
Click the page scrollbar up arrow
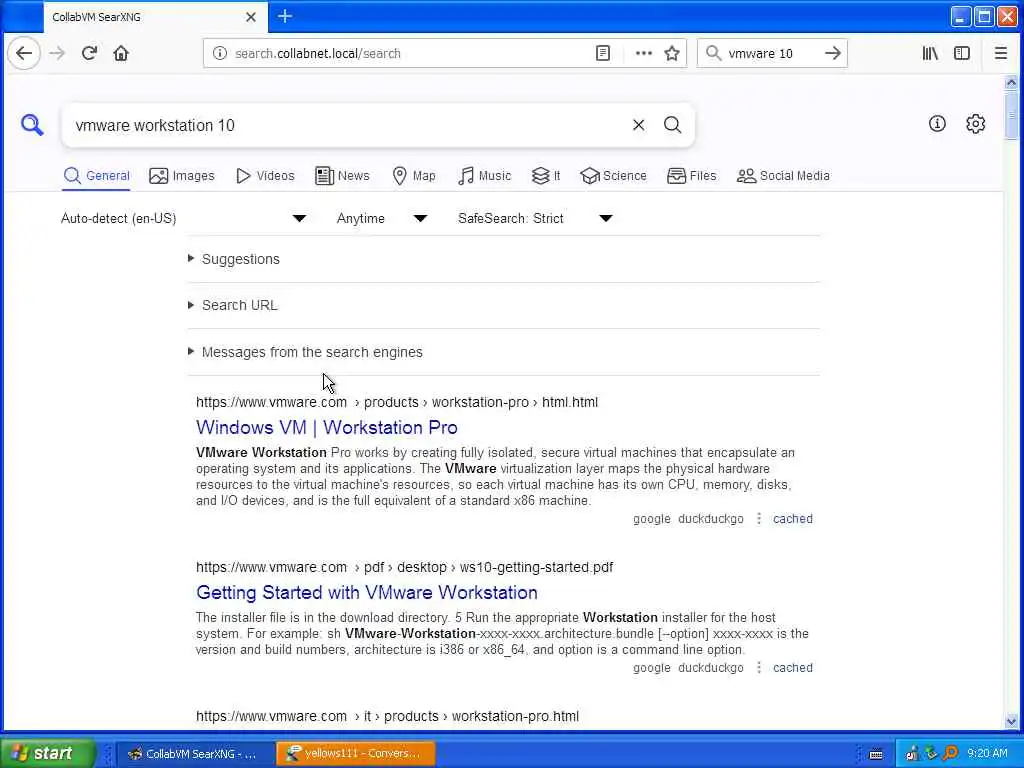click(x=1011, y=82)
